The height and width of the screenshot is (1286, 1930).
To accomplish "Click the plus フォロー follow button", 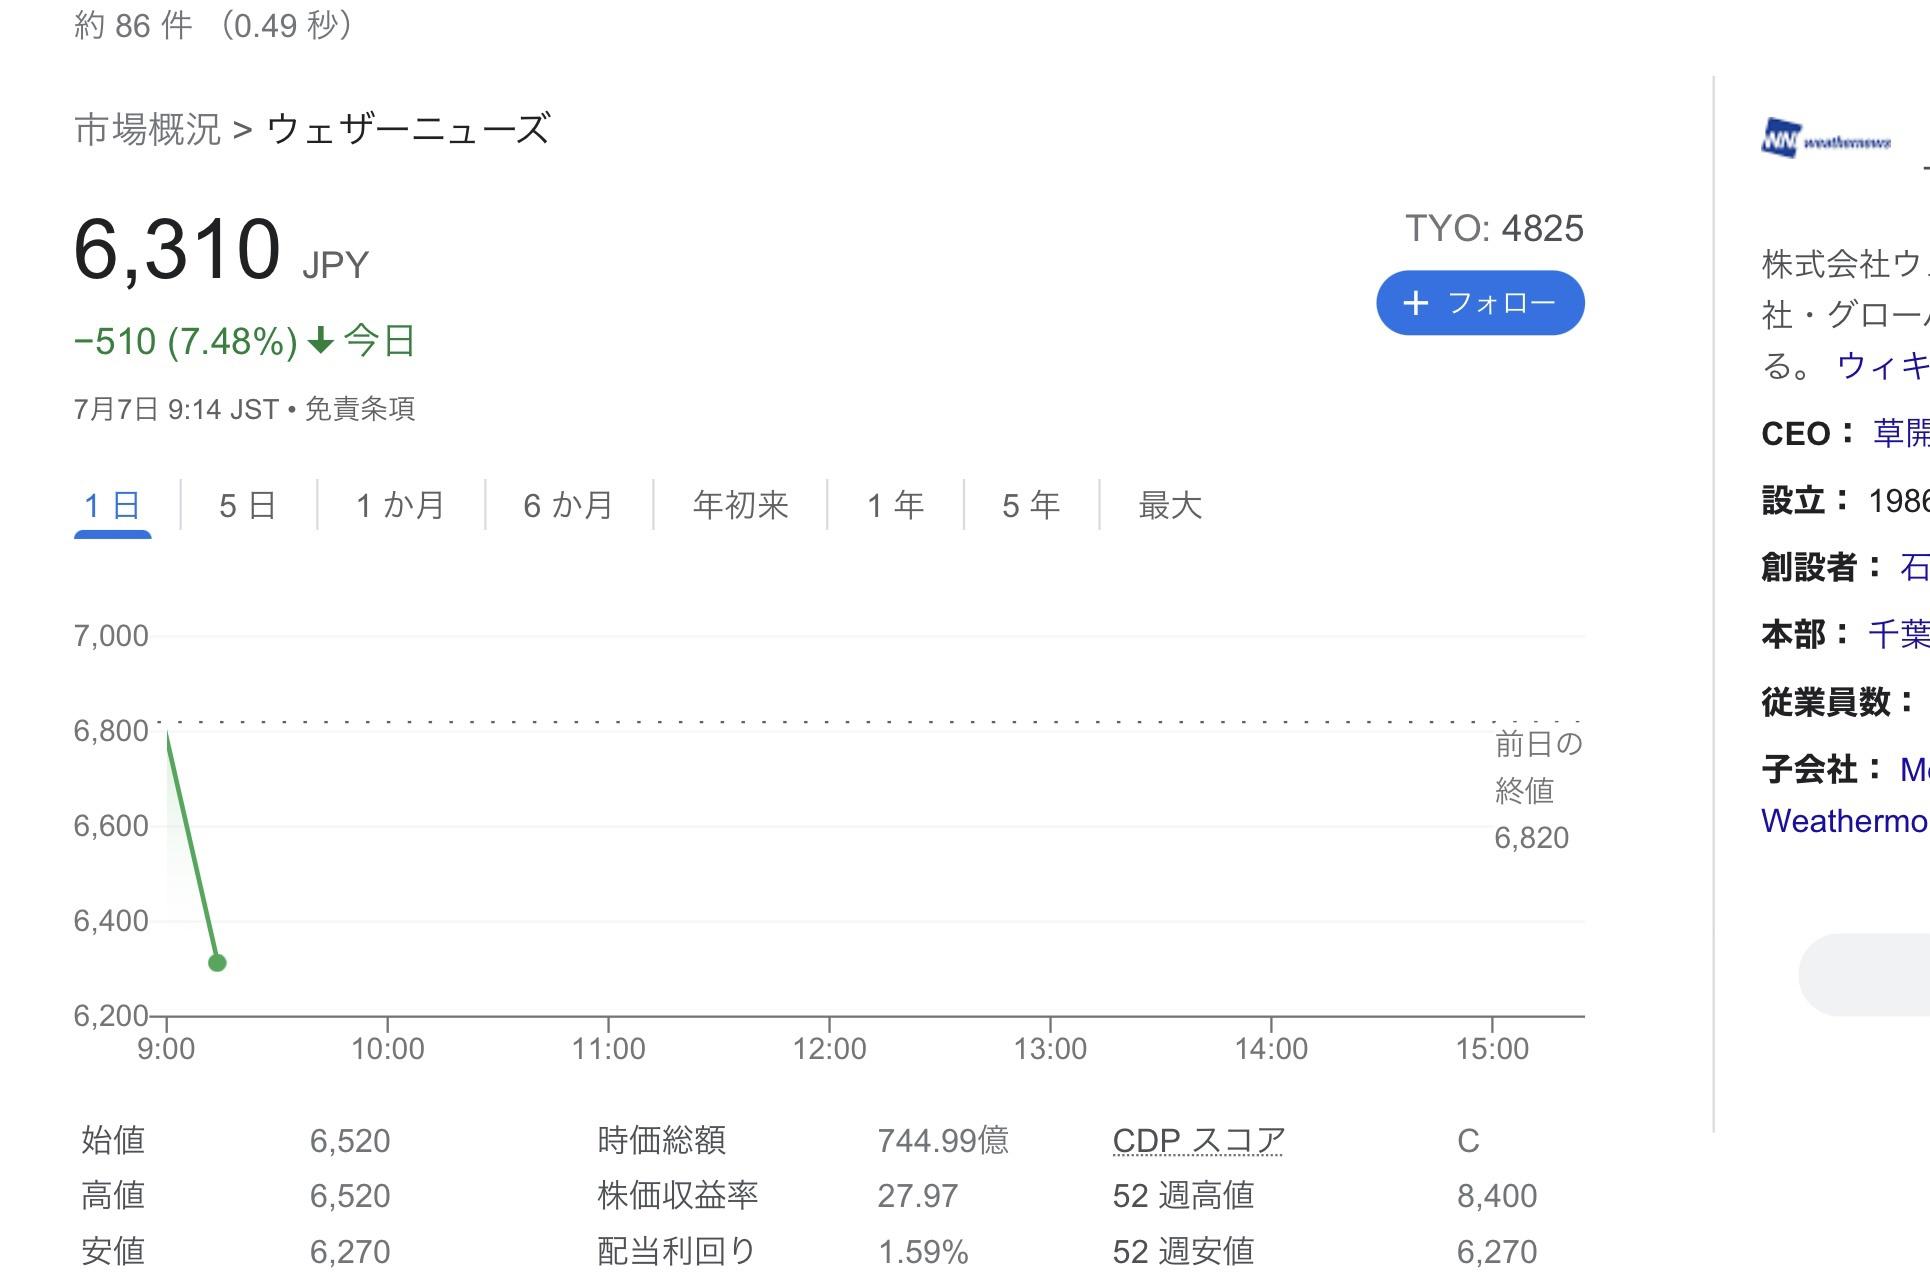I will (1480, 302).
